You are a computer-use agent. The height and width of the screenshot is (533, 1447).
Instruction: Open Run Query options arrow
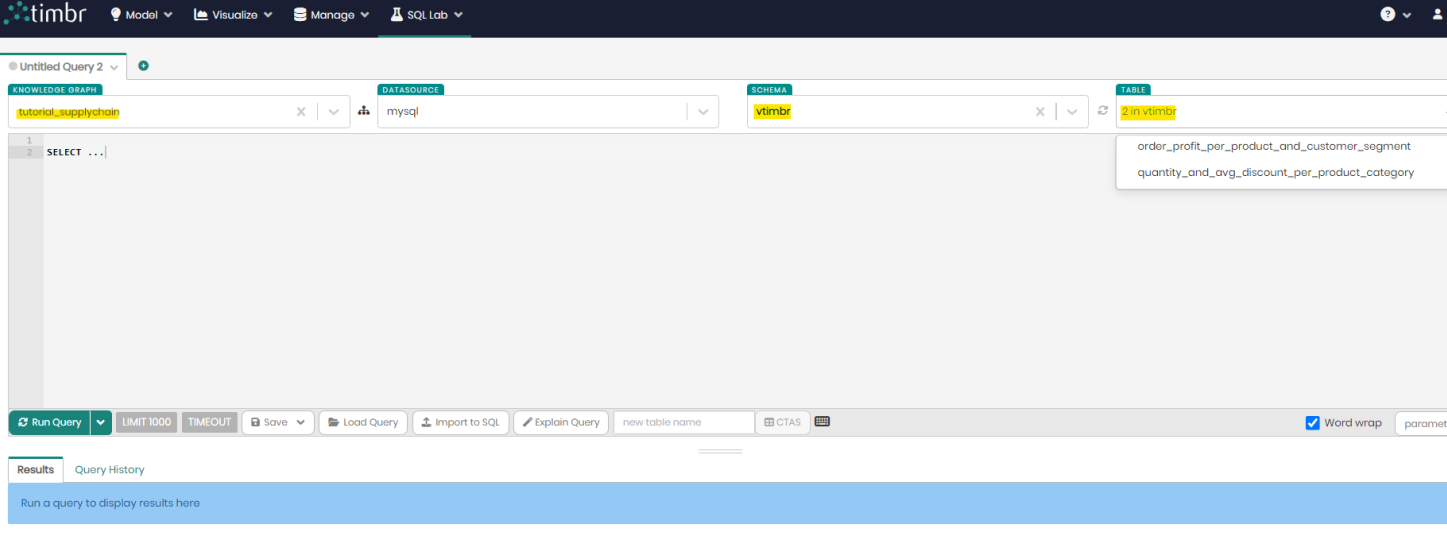(101, 422)
